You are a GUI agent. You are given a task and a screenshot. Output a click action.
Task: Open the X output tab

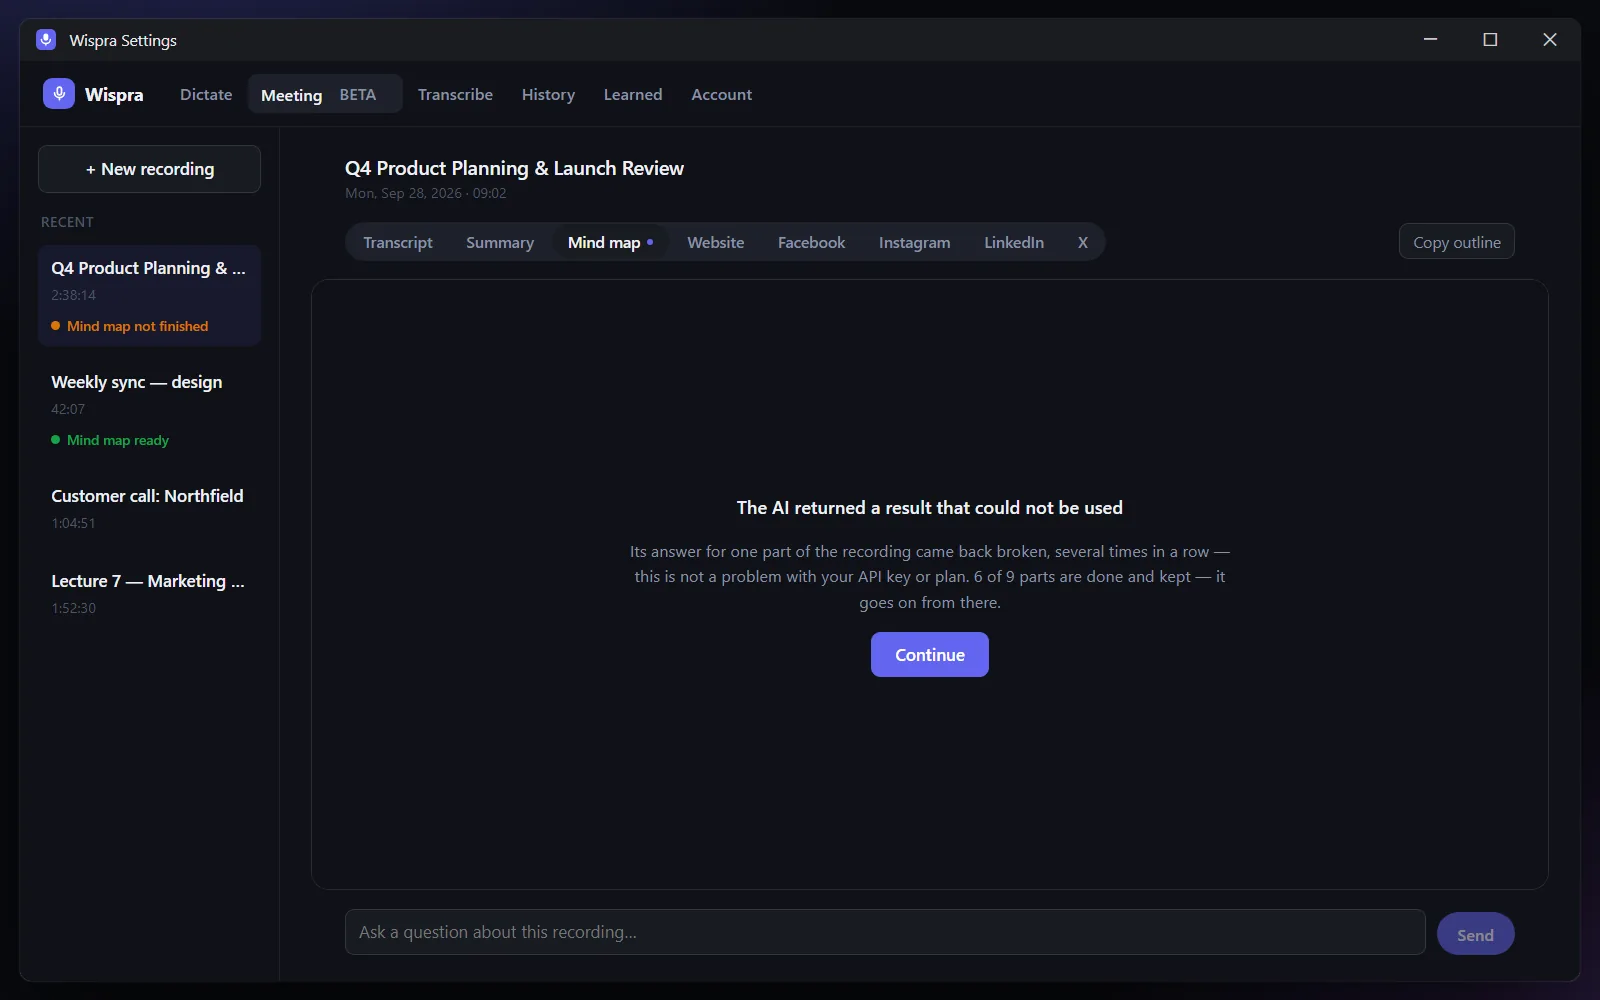[x=1082, y=242]
